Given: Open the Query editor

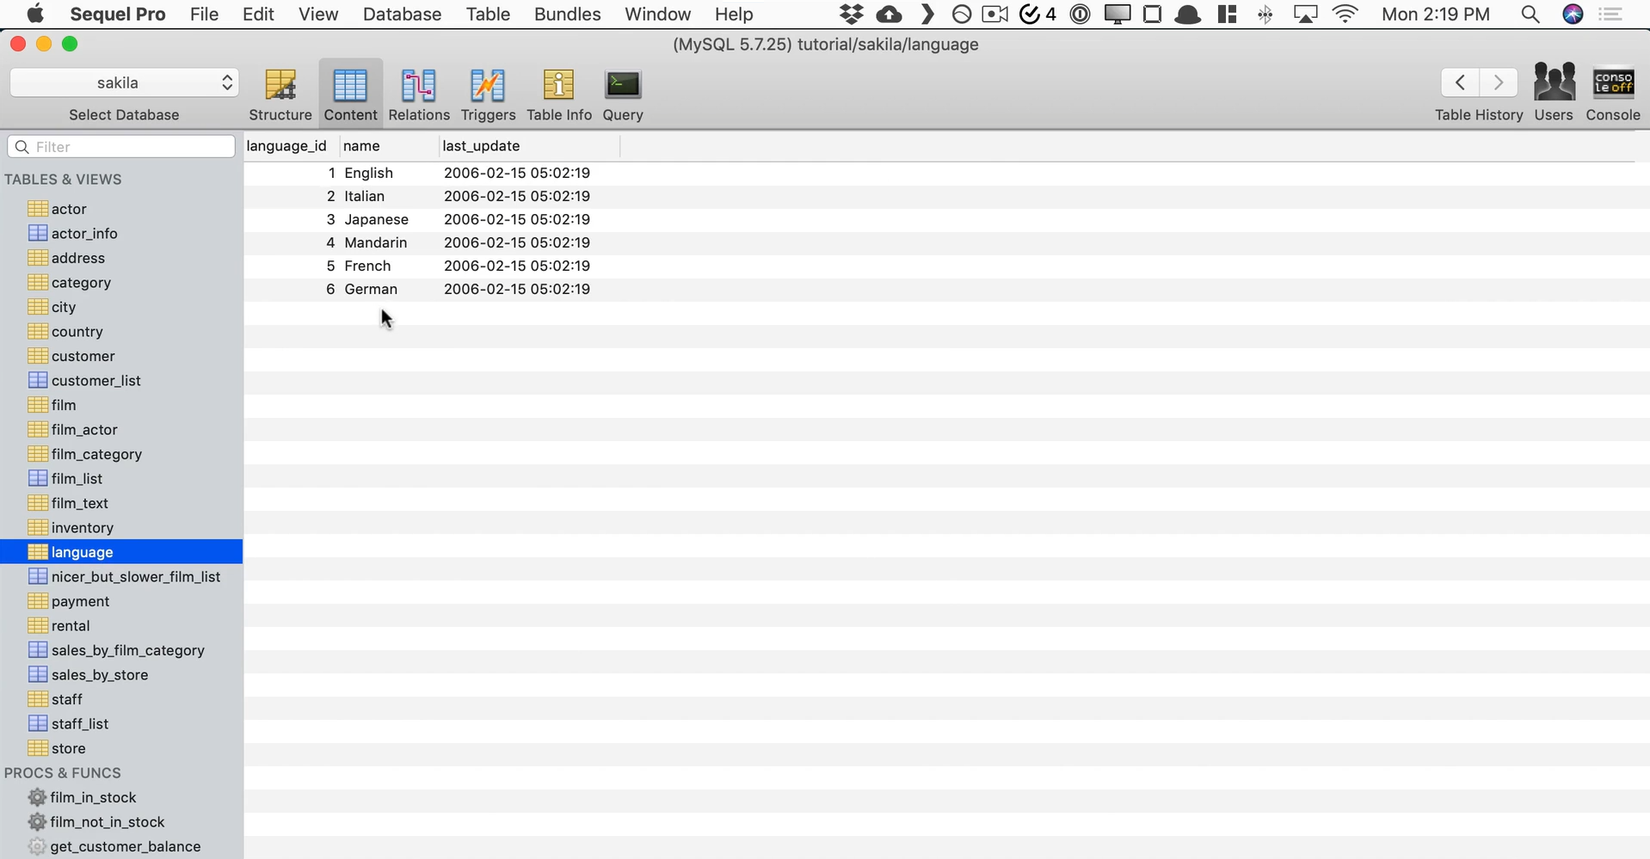Looking at the screenshot, I should [x=623, y=95].
